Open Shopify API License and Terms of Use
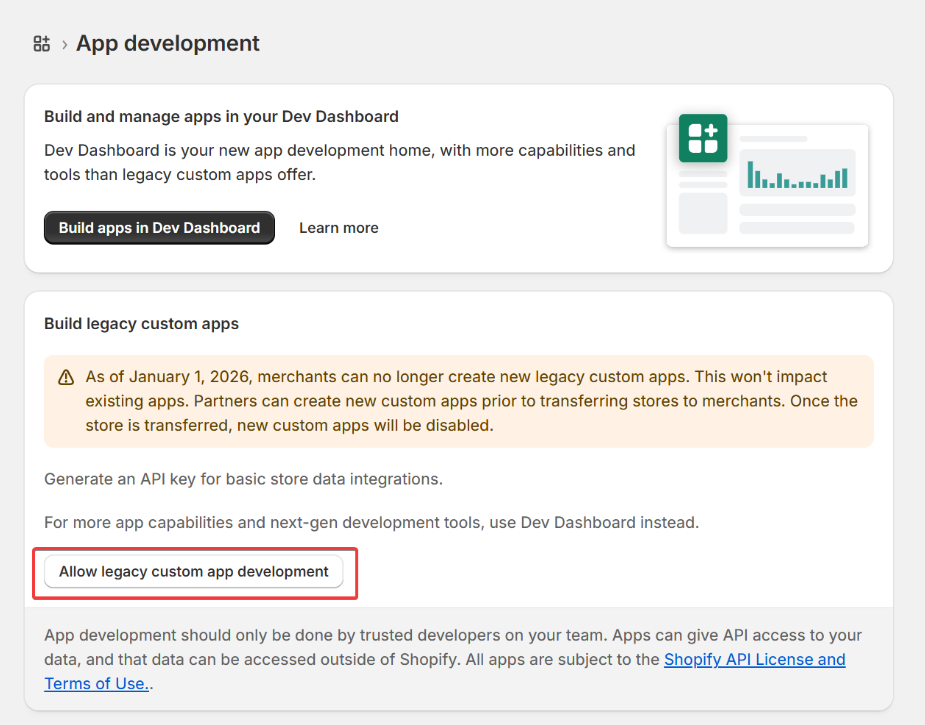The height and width of the screenshot is (725, 925). click(x=754, y=660)
